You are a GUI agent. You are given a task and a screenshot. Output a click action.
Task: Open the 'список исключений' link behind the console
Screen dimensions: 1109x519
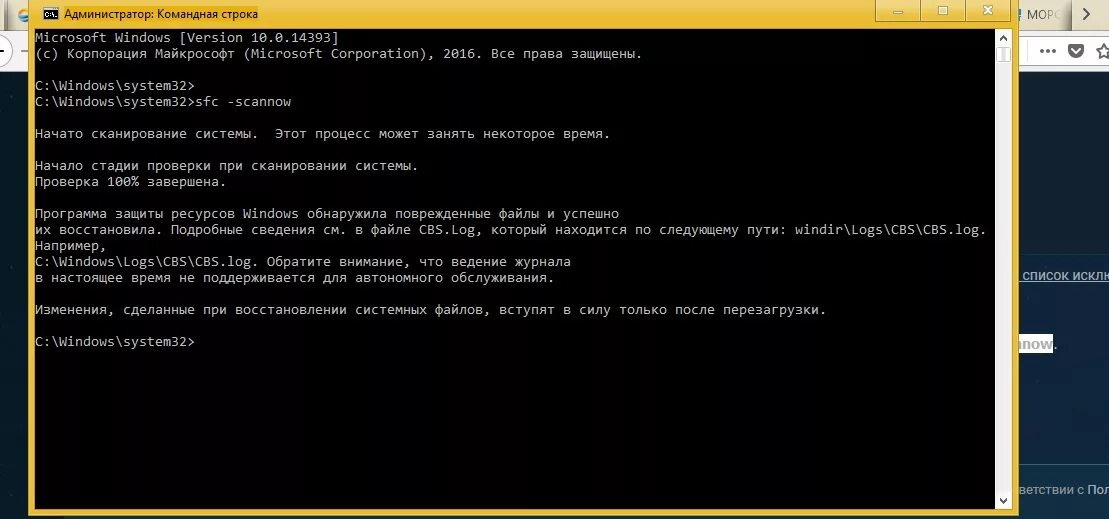coord(1065,276)
